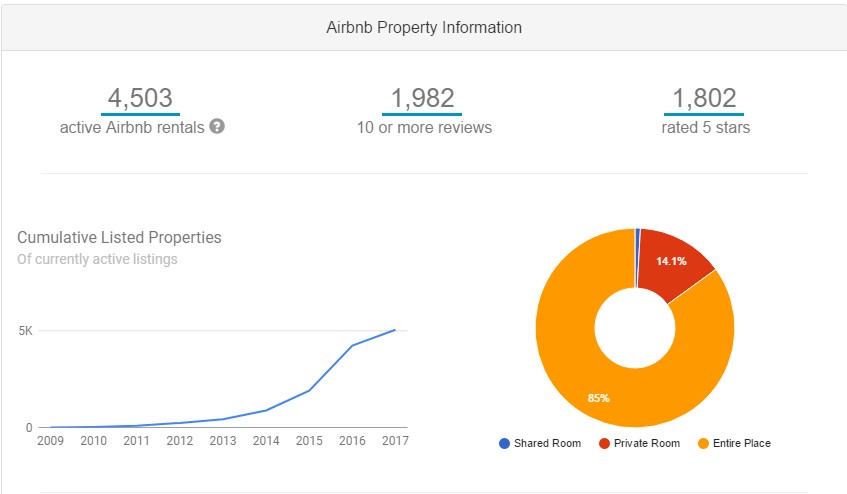Click the 5K y-axis label

click(25, 331)
